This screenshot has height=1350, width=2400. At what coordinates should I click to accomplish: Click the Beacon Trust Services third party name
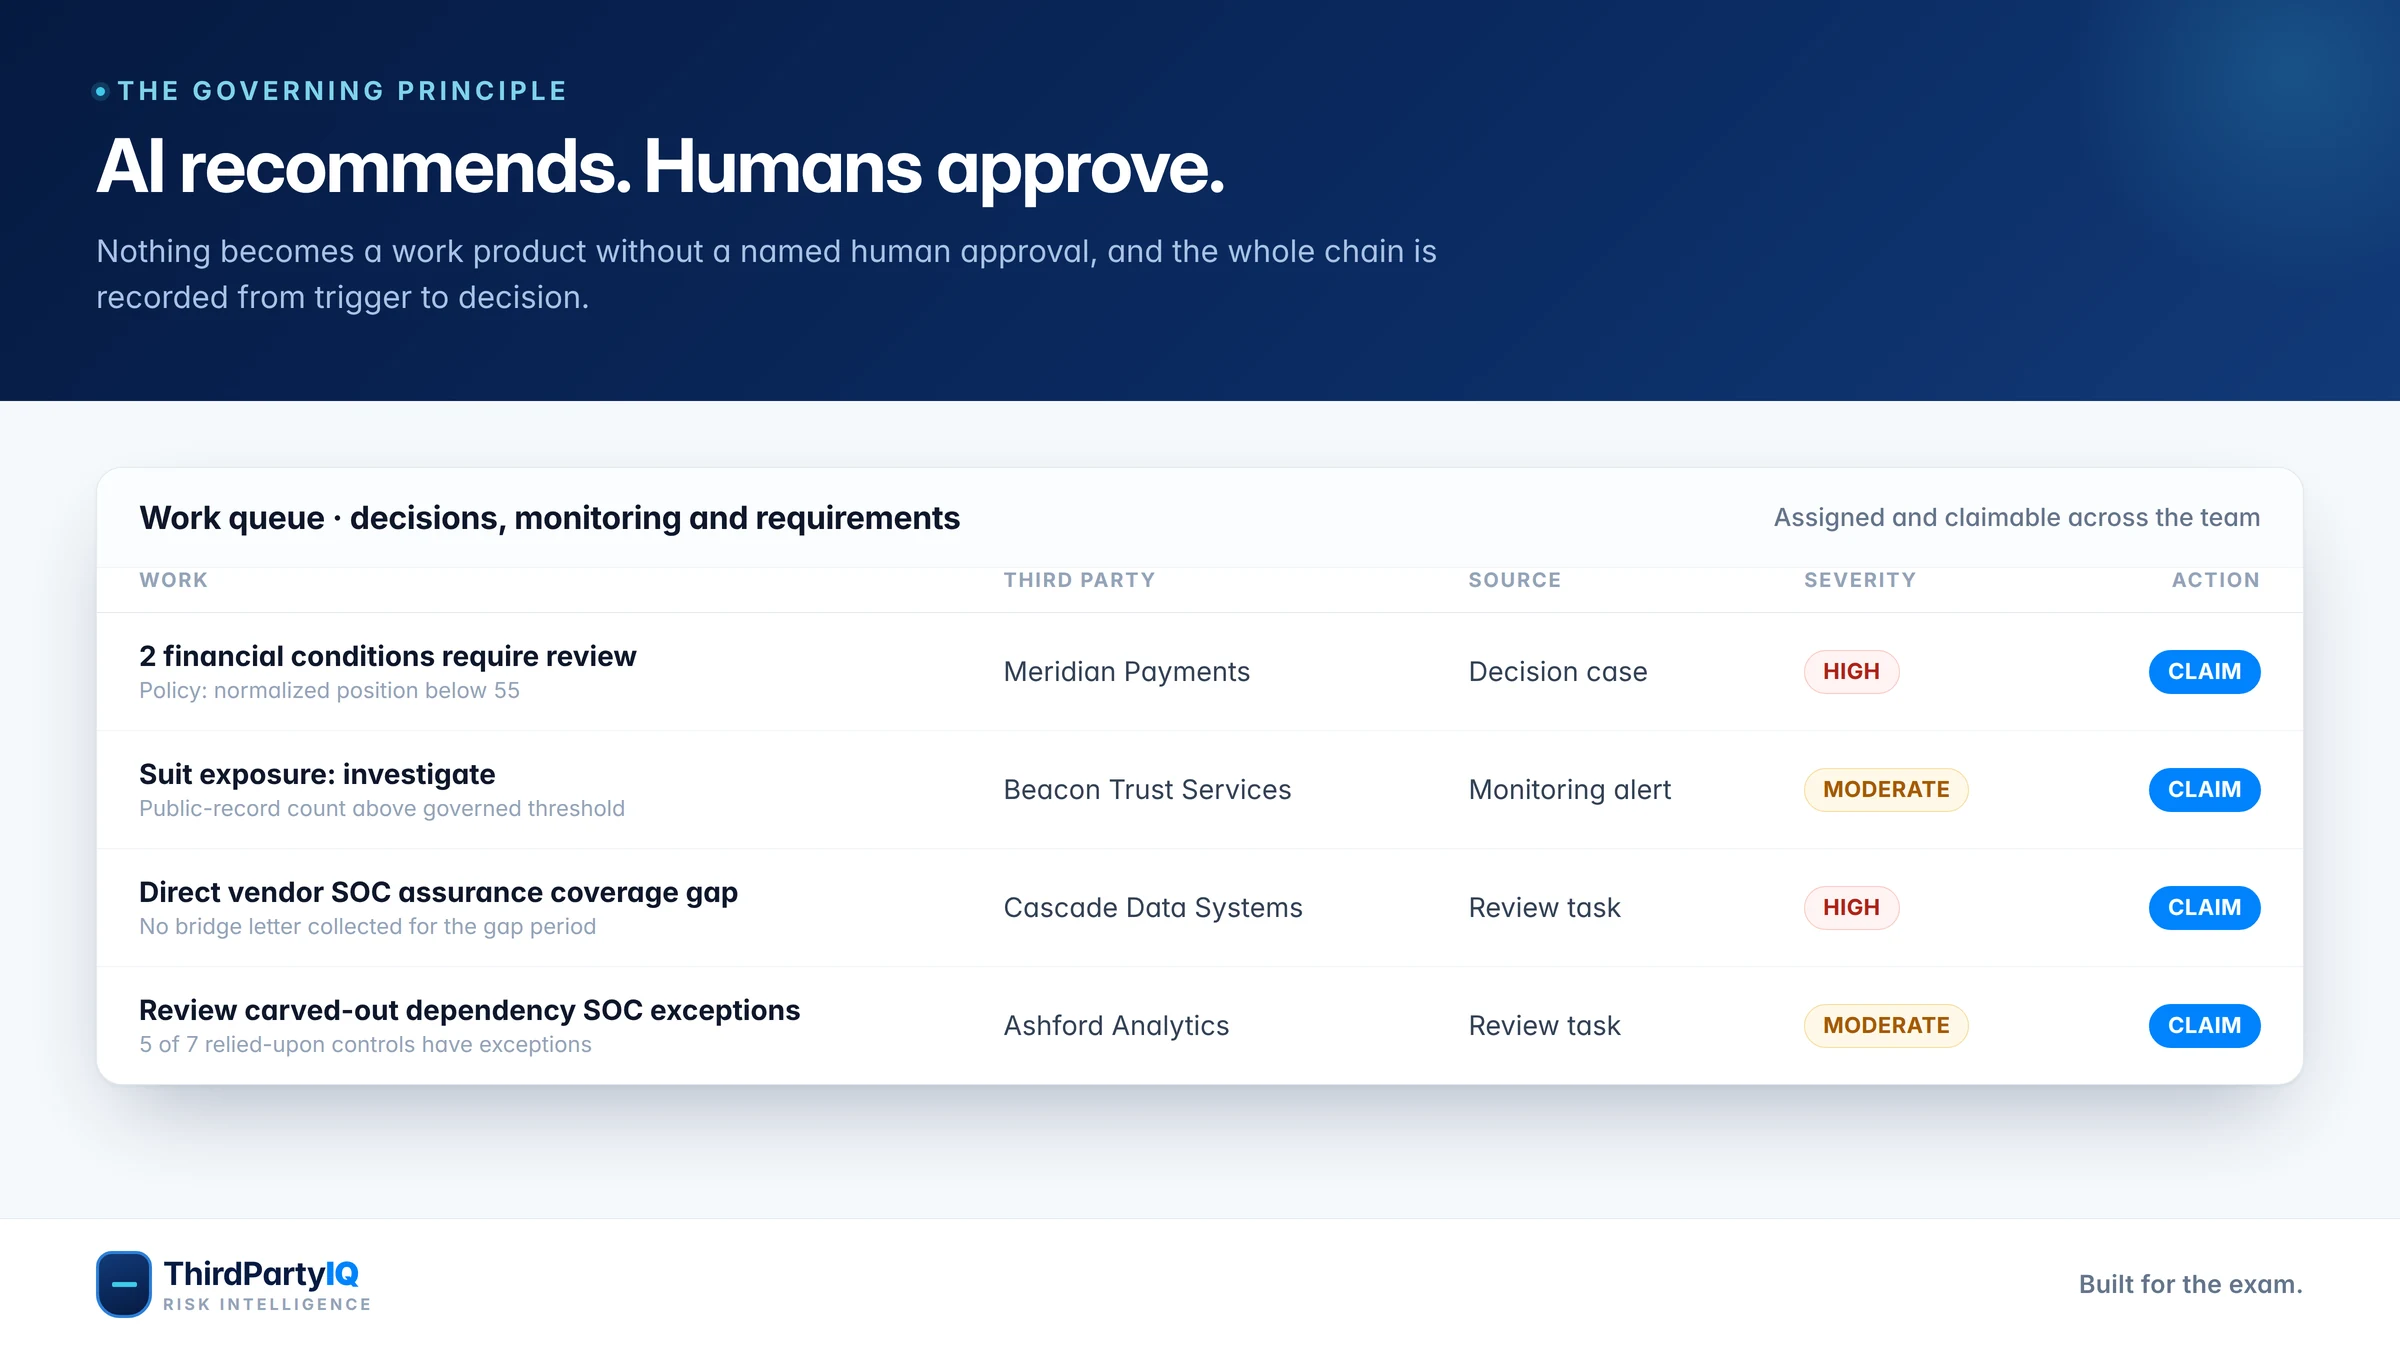tap(1147, 790)
